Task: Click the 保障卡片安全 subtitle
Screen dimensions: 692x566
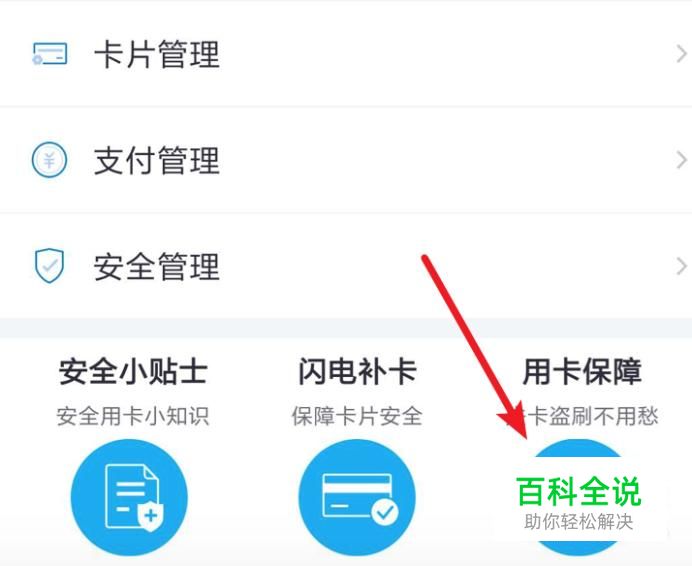Action: (357, 416)
